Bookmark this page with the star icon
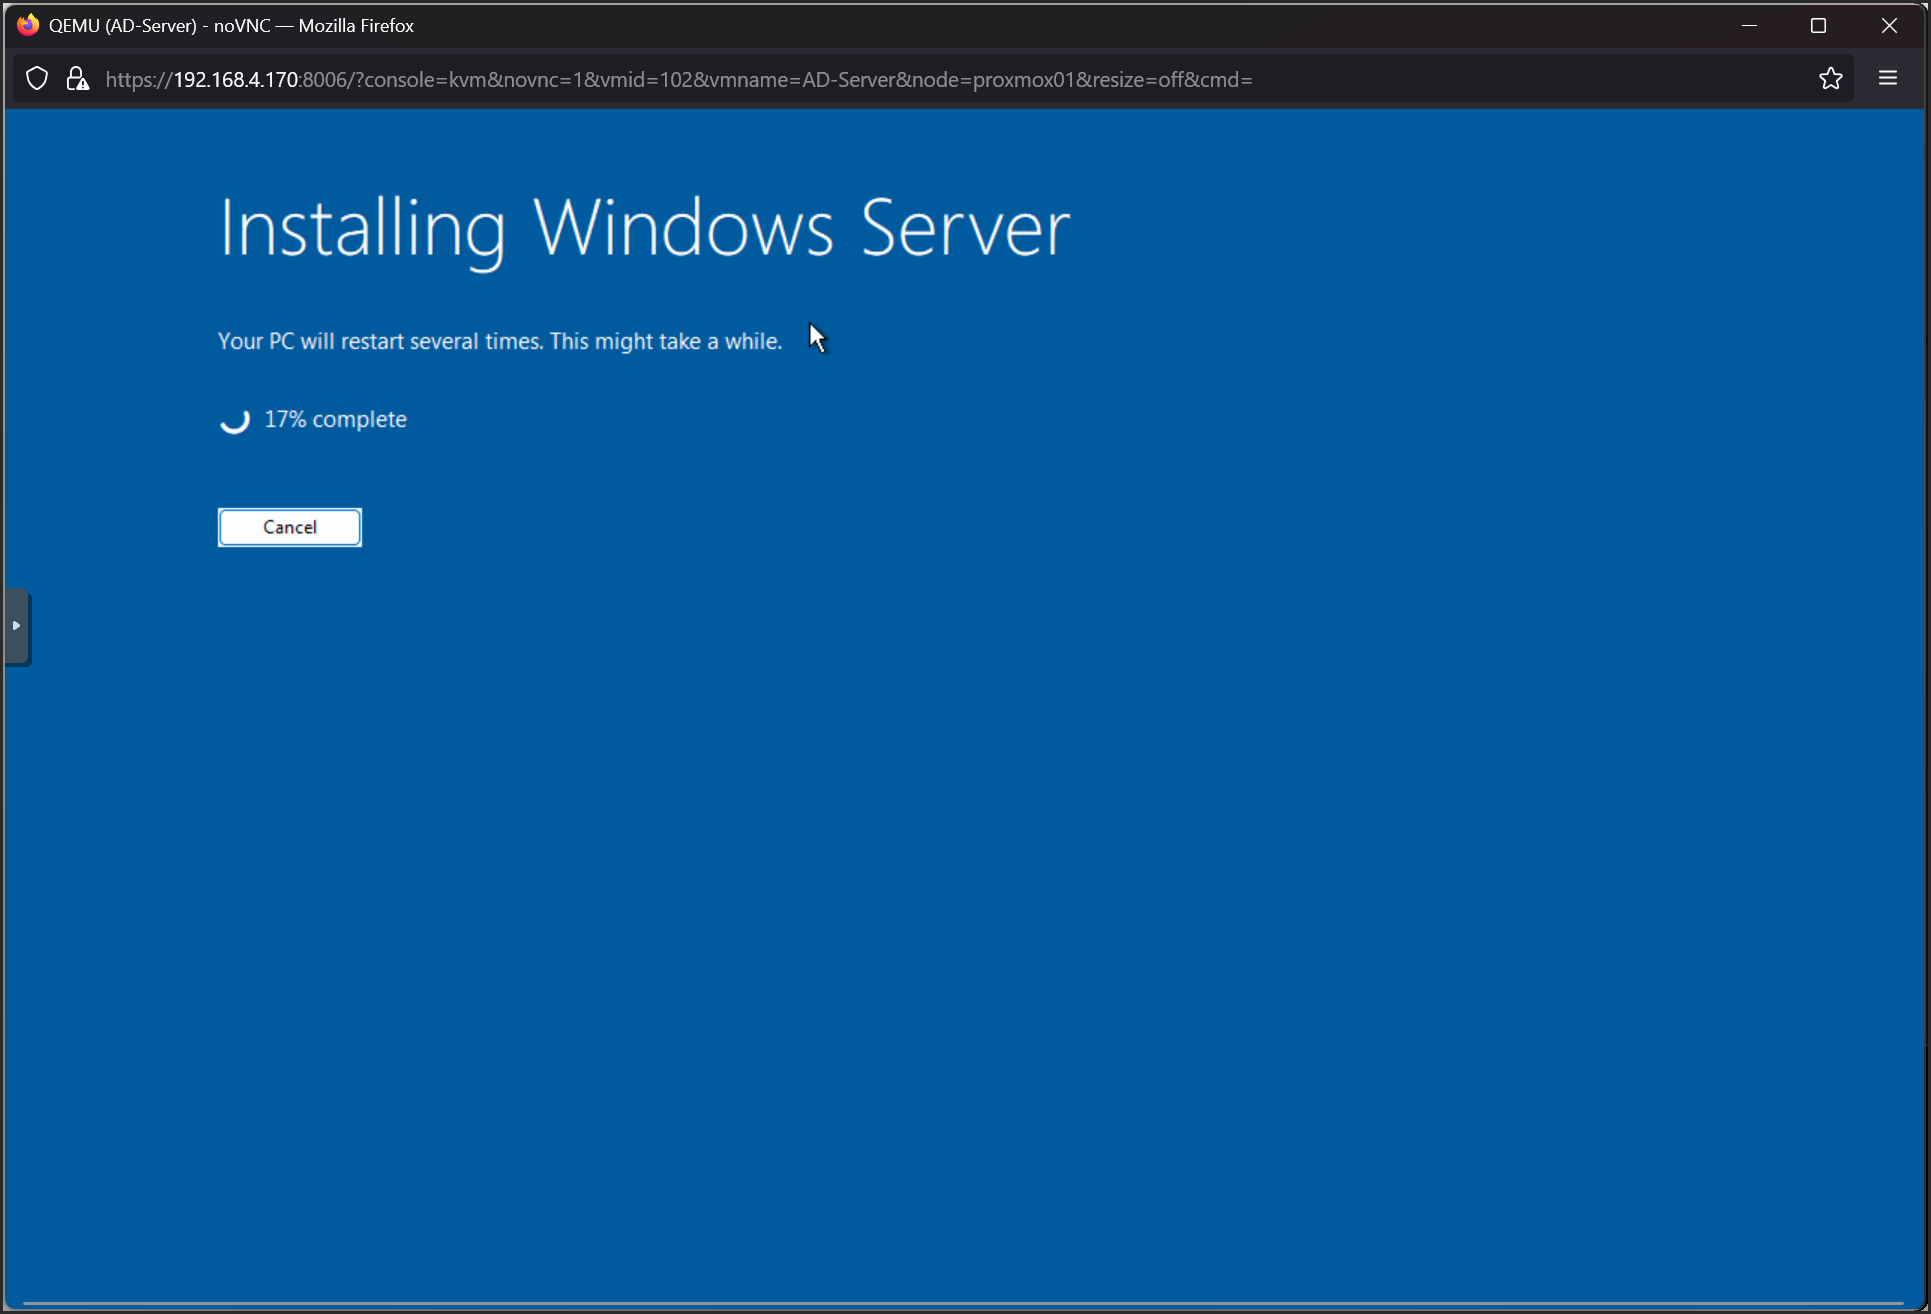 coord(1830,79)
